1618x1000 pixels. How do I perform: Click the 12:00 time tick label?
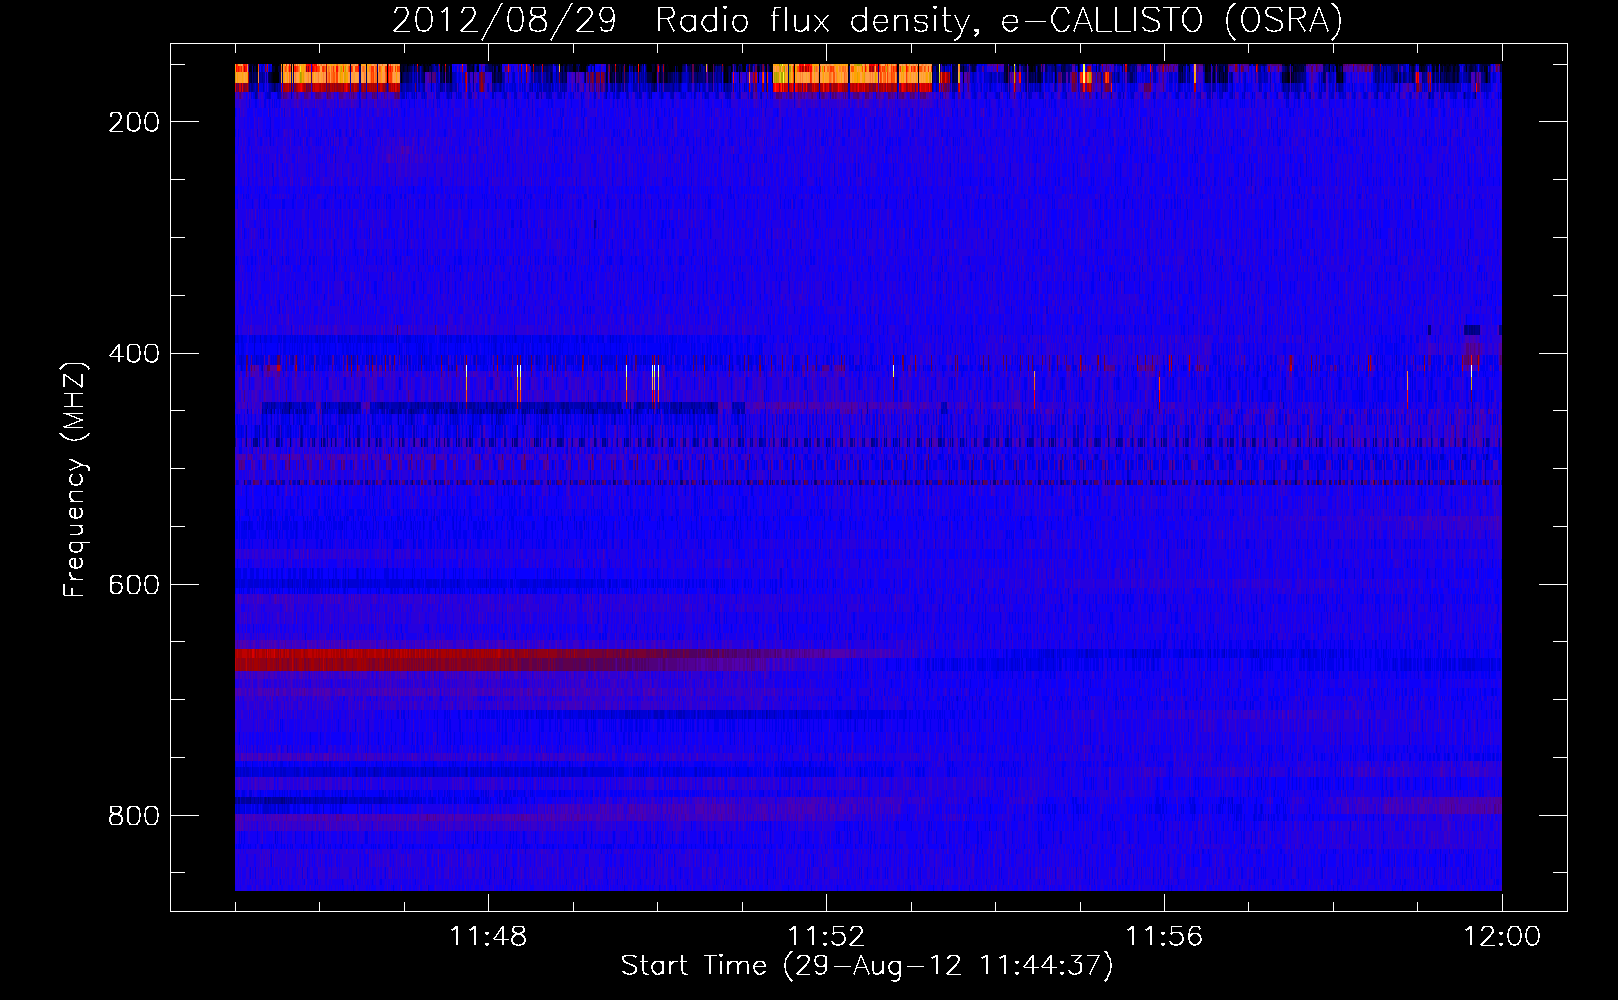point(1502,937)
